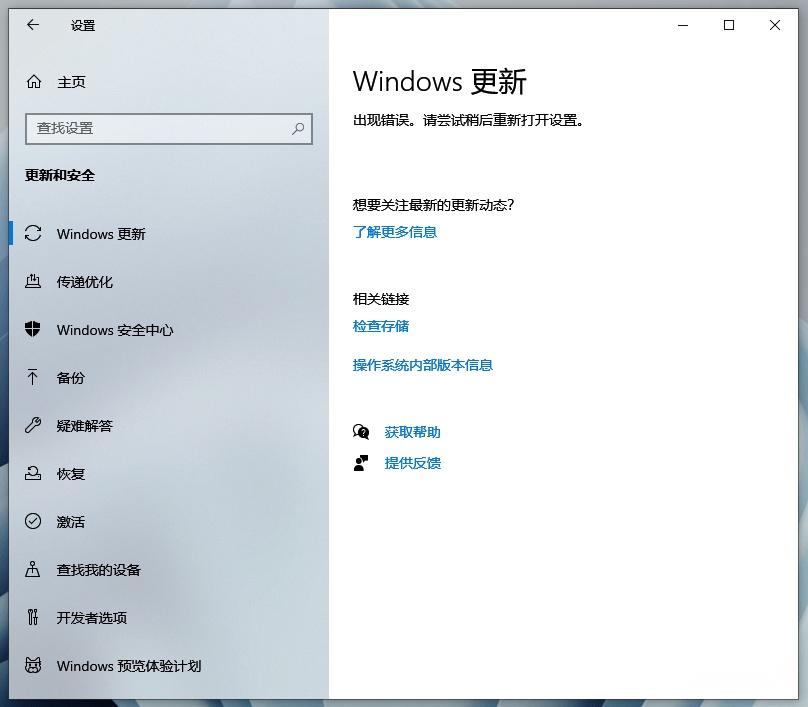The width and height of the screenshot is (808, 707).
Task: Select the 开发者选项 tools icon
Action: (x=31, y=618)
